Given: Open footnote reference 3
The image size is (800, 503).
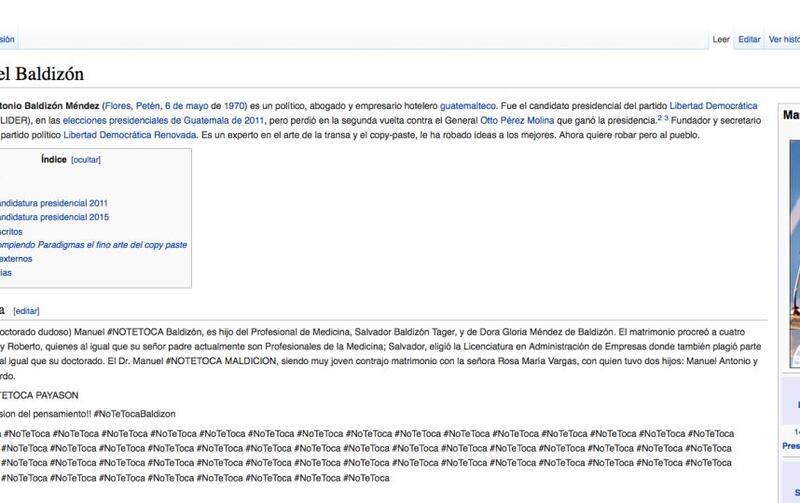Looking at the screenshot, I should (x=666, y=118).
